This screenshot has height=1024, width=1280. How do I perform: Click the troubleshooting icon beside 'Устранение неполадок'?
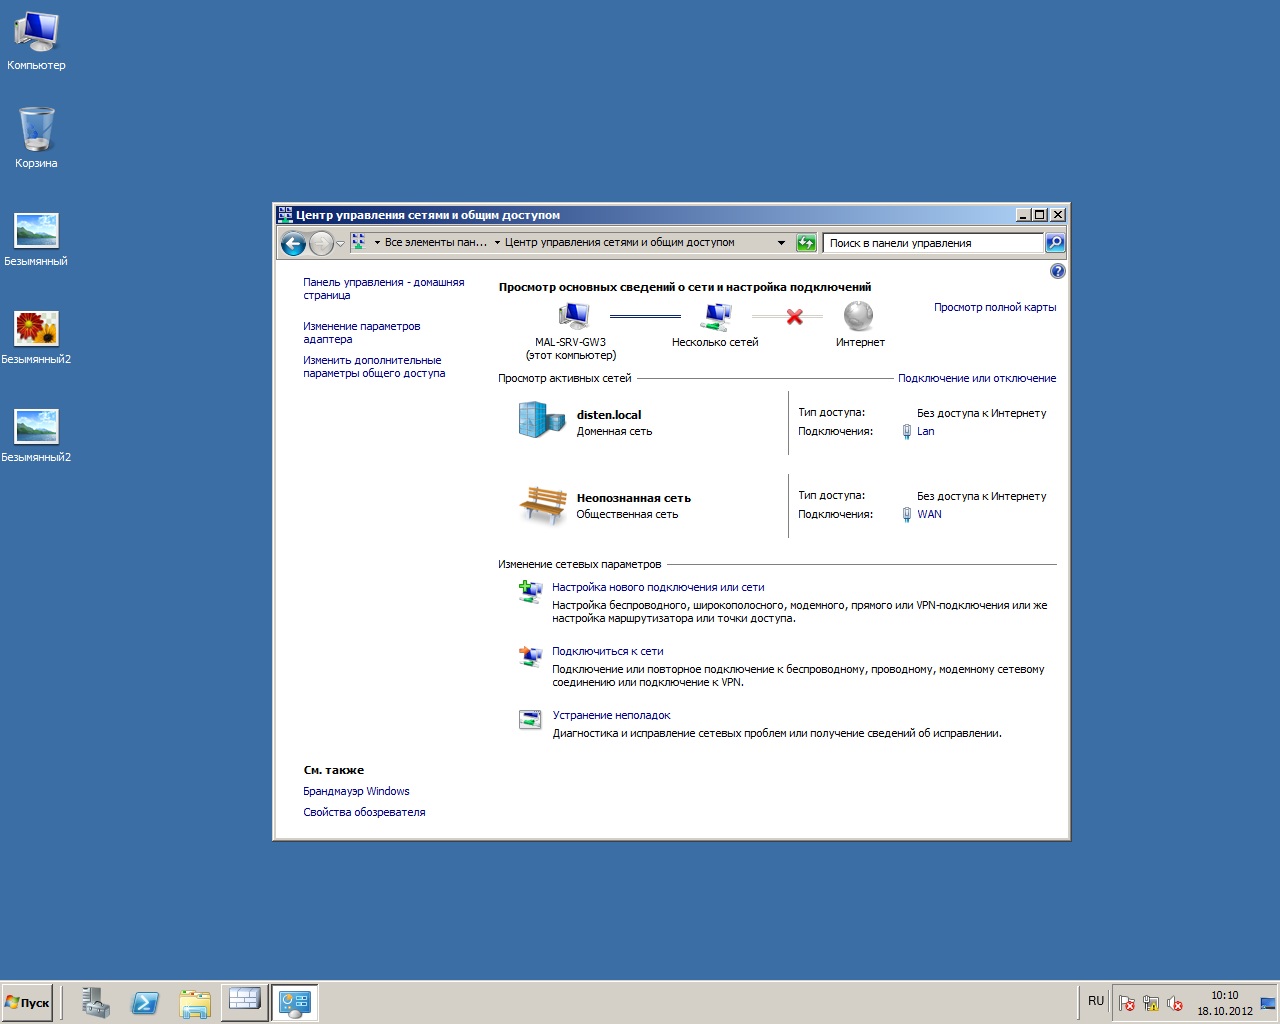coord(530,719)
